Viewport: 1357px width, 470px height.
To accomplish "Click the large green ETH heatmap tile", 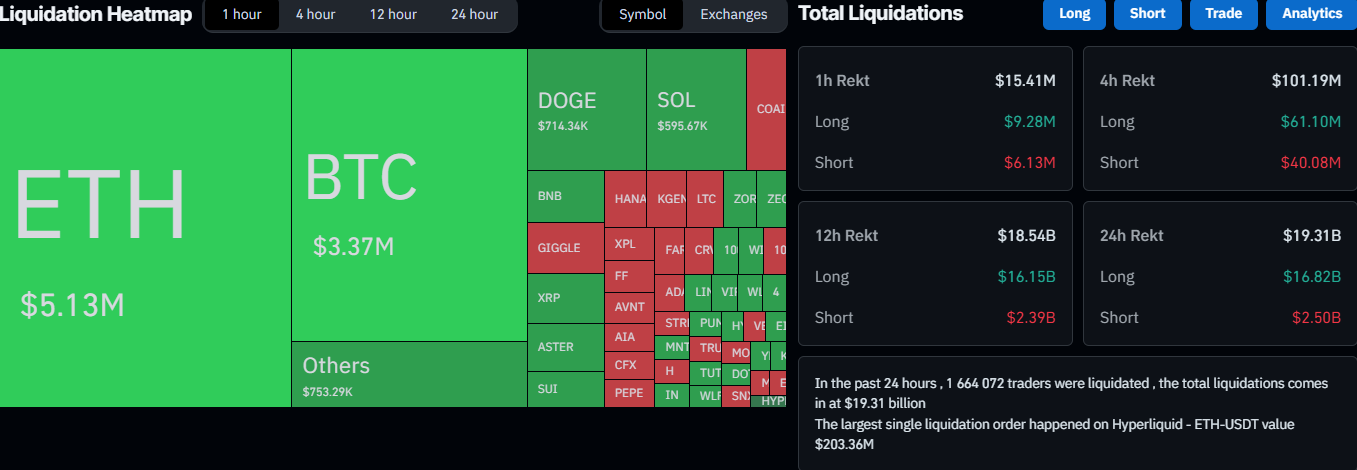I will point(145,228).
